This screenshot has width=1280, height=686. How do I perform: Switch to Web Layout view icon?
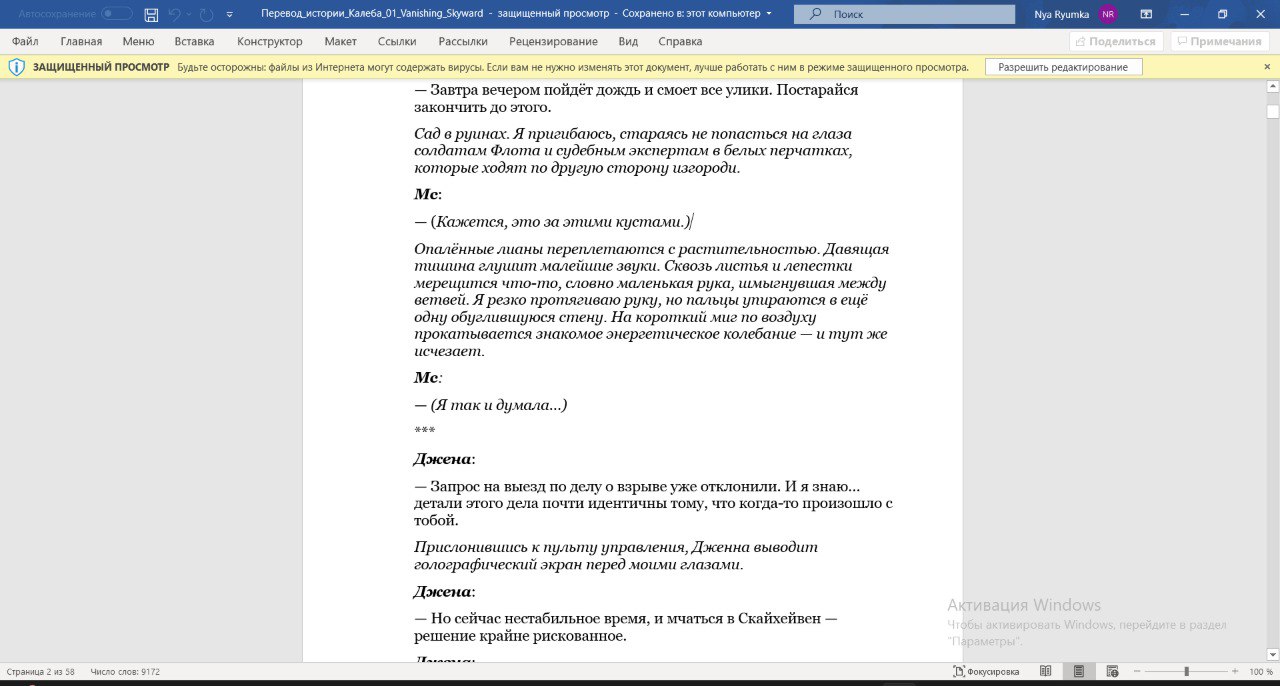[x=1112, y=672]
